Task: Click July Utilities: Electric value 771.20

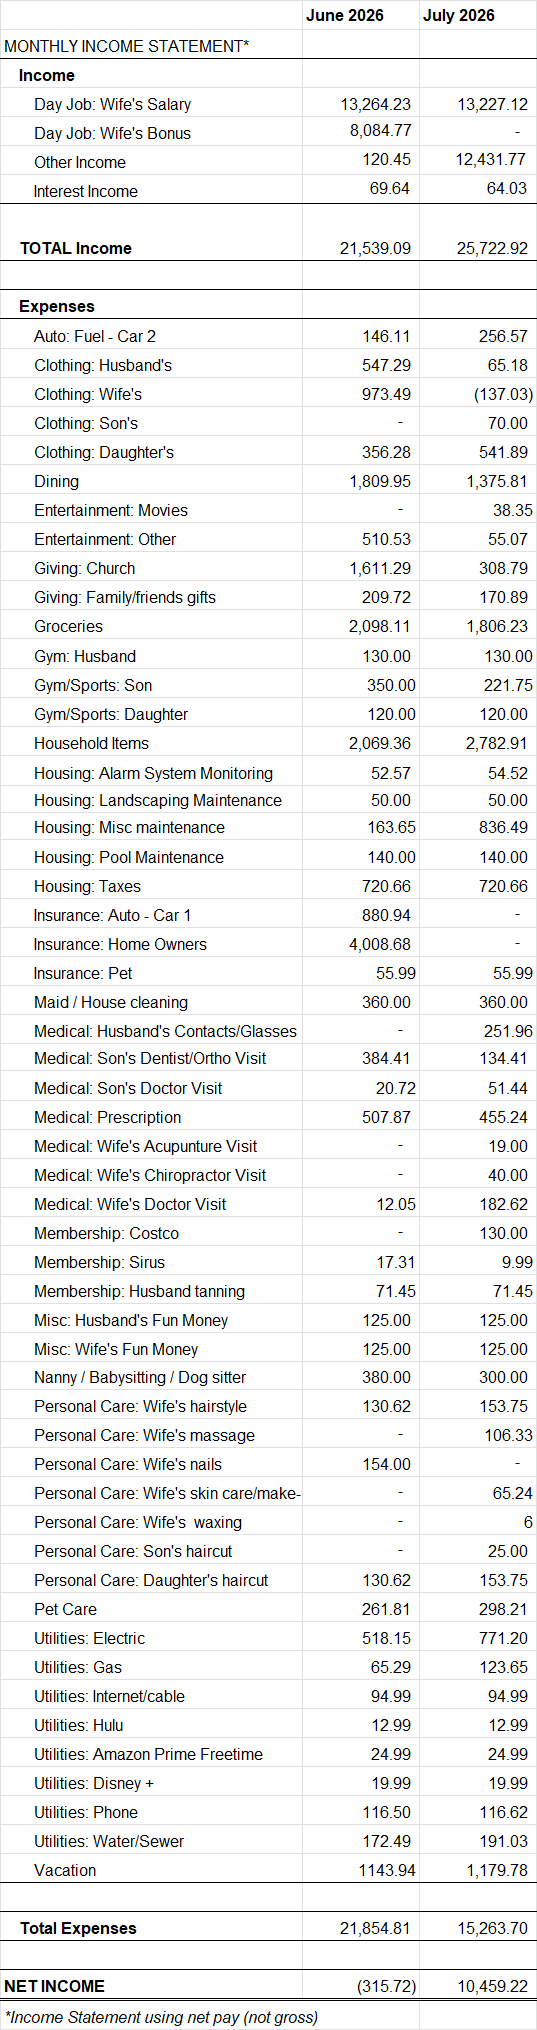Action: click(x=504, y=1638)
